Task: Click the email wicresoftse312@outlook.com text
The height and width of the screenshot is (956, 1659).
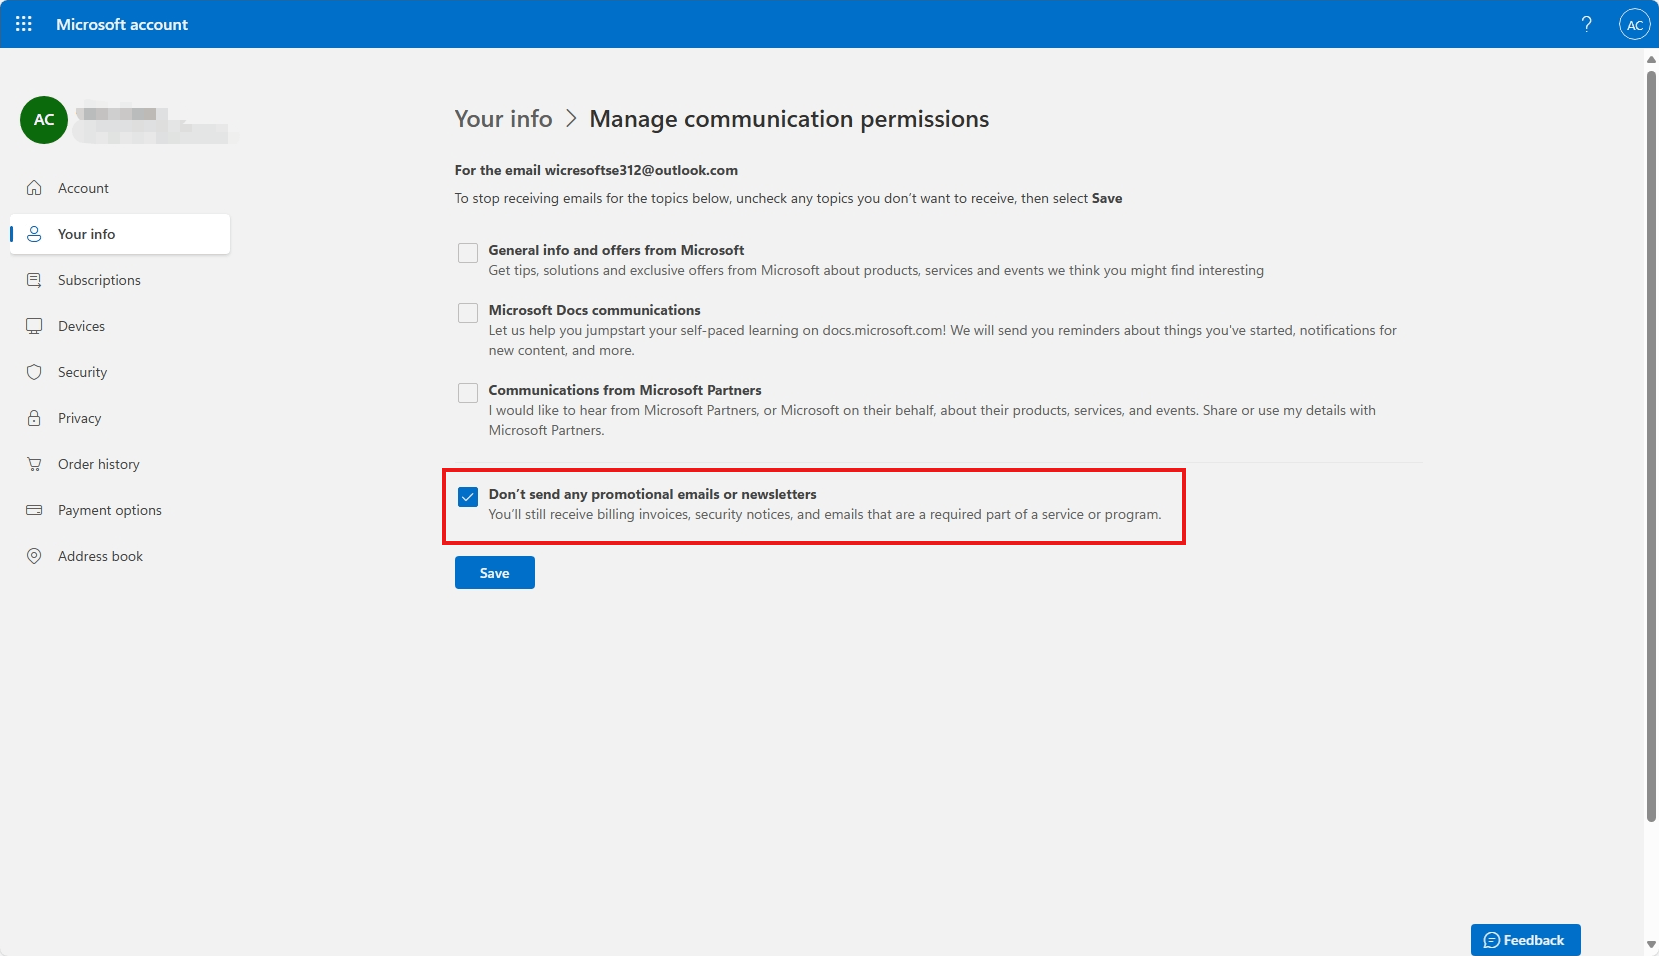Action: pos(641,170)
